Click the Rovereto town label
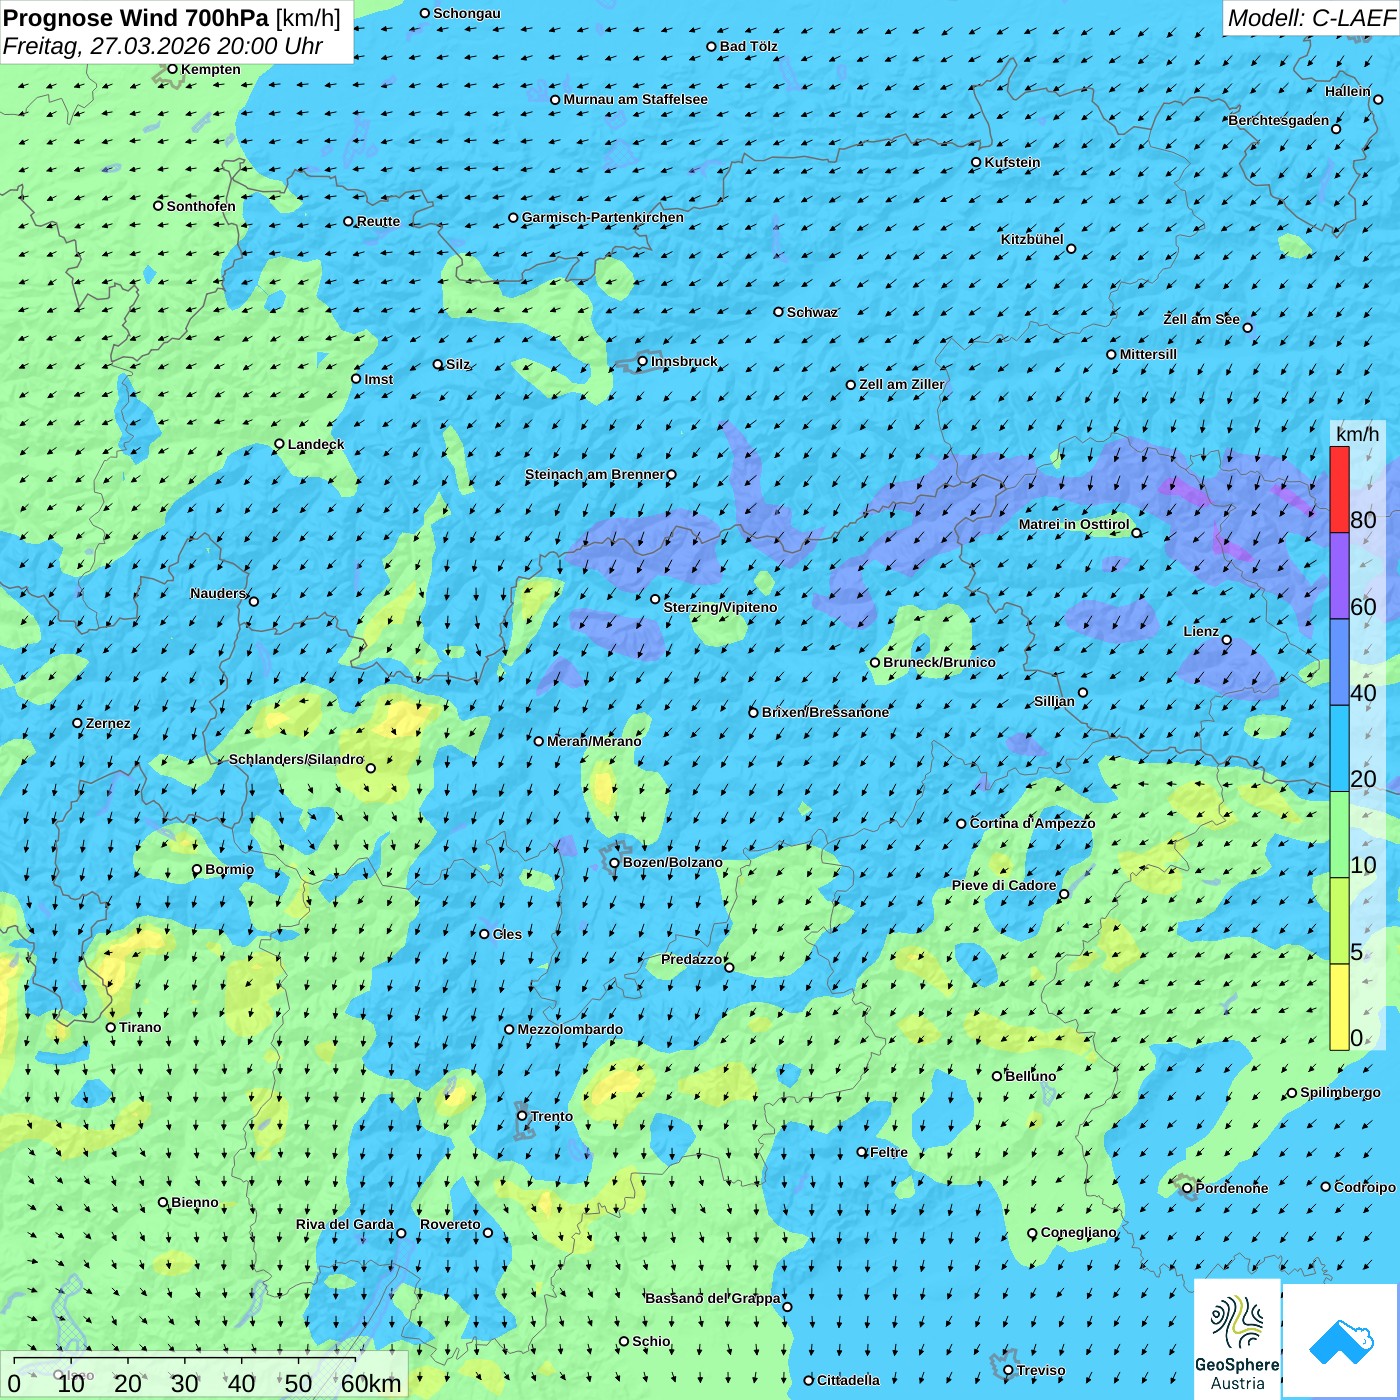Image resolution: width=1400 pixels, height=1400 pixels. point(450,1224)
